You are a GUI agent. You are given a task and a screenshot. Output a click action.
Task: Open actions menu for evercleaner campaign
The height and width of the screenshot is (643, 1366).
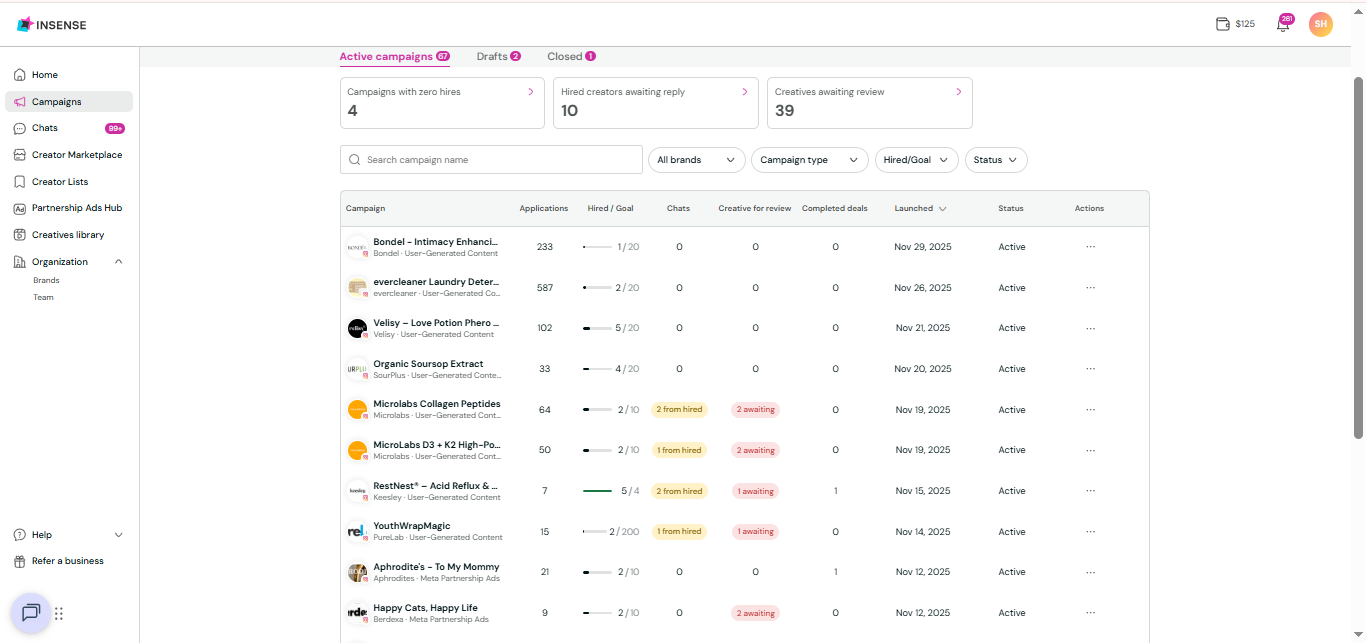[1090, 288]
